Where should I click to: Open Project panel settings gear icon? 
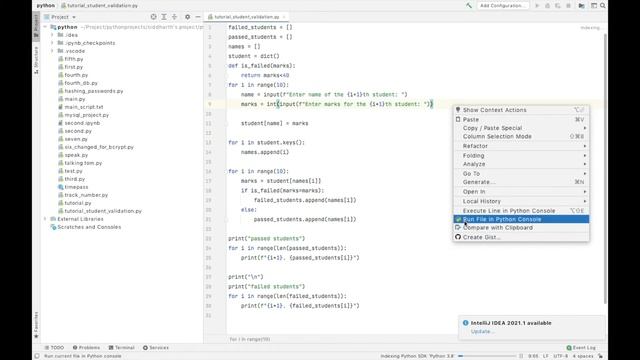(x=187, y=17)
